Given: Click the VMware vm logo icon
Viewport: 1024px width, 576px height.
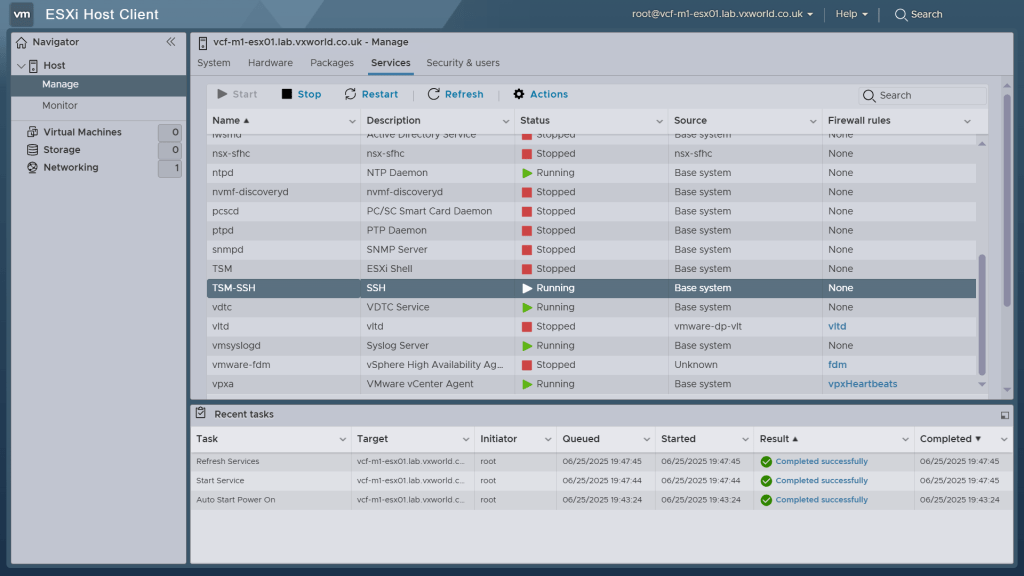Looking at the screenshot, I should coord(22,14).
